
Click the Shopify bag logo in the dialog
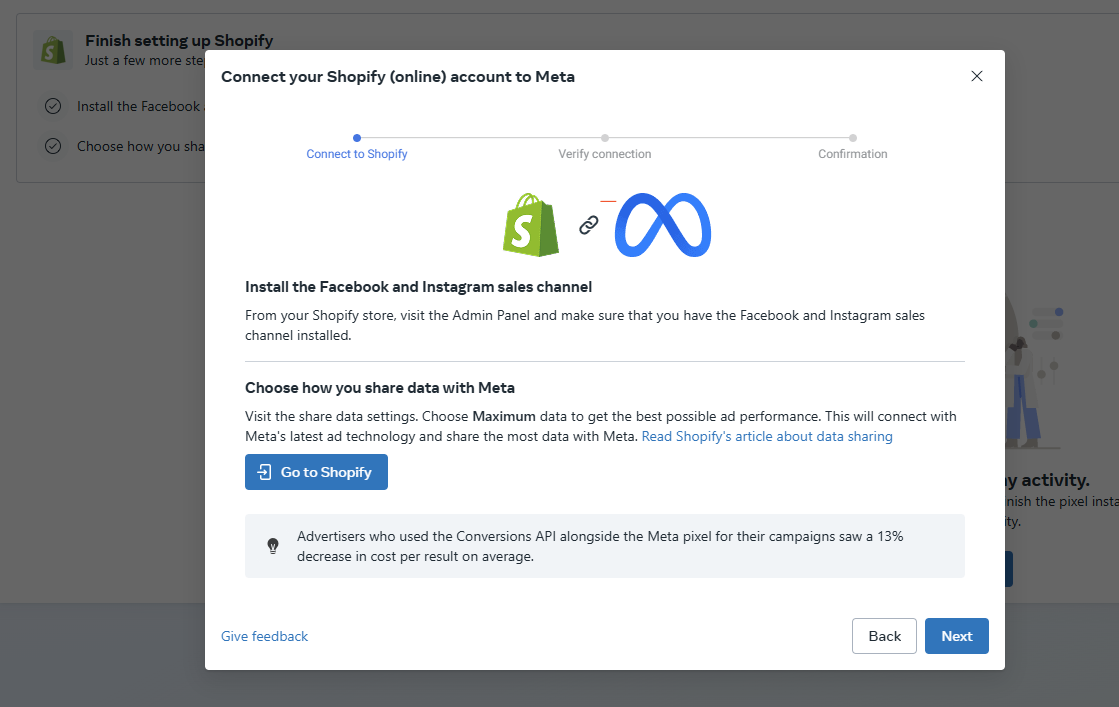point(531,225)
